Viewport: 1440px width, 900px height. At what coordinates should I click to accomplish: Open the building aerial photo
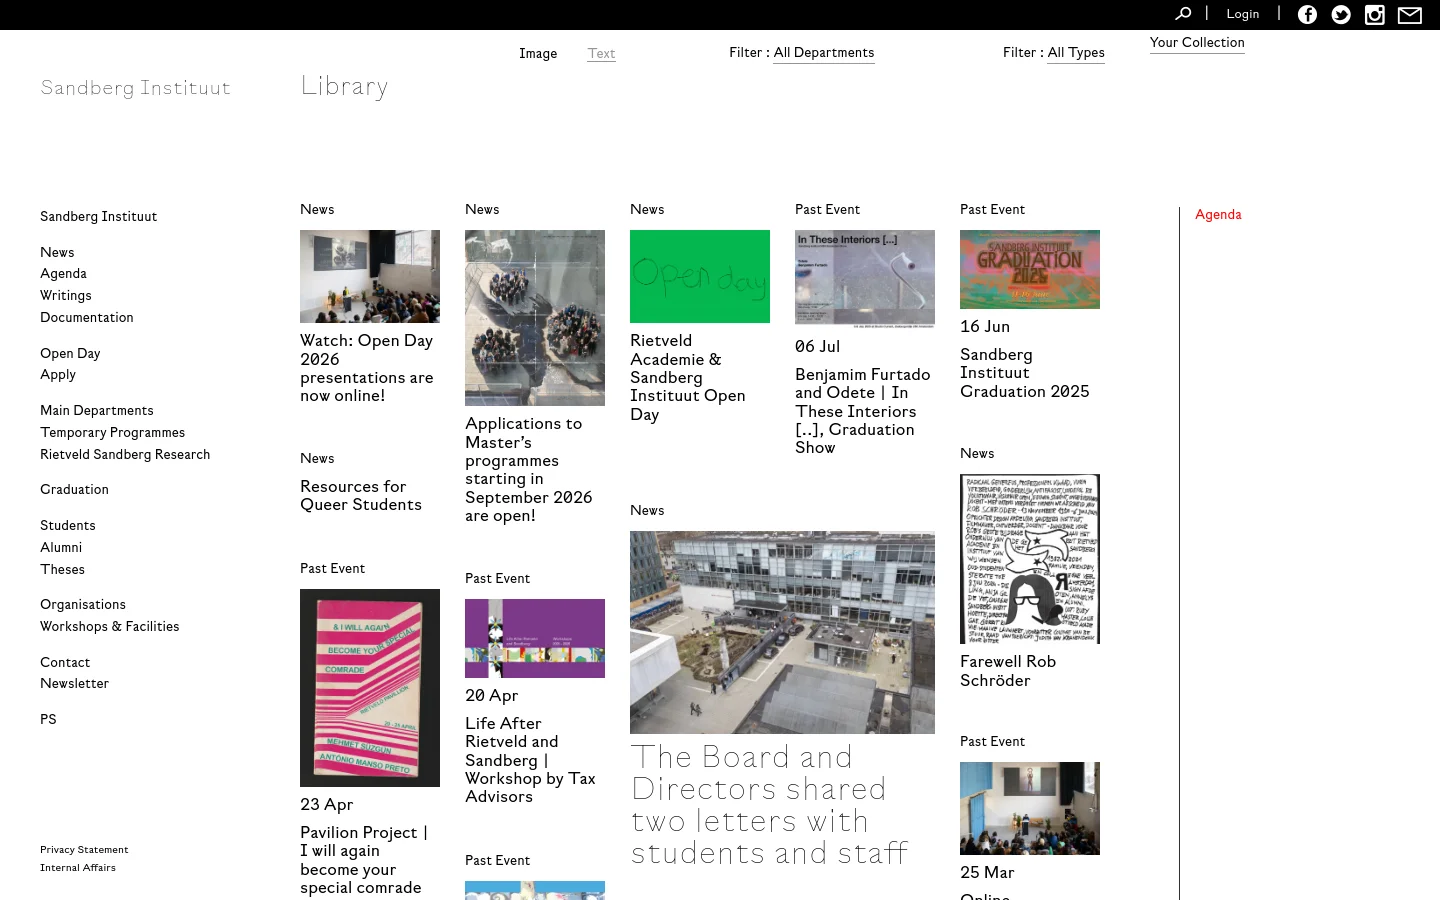pyautogui.click(x=782, y=632)
